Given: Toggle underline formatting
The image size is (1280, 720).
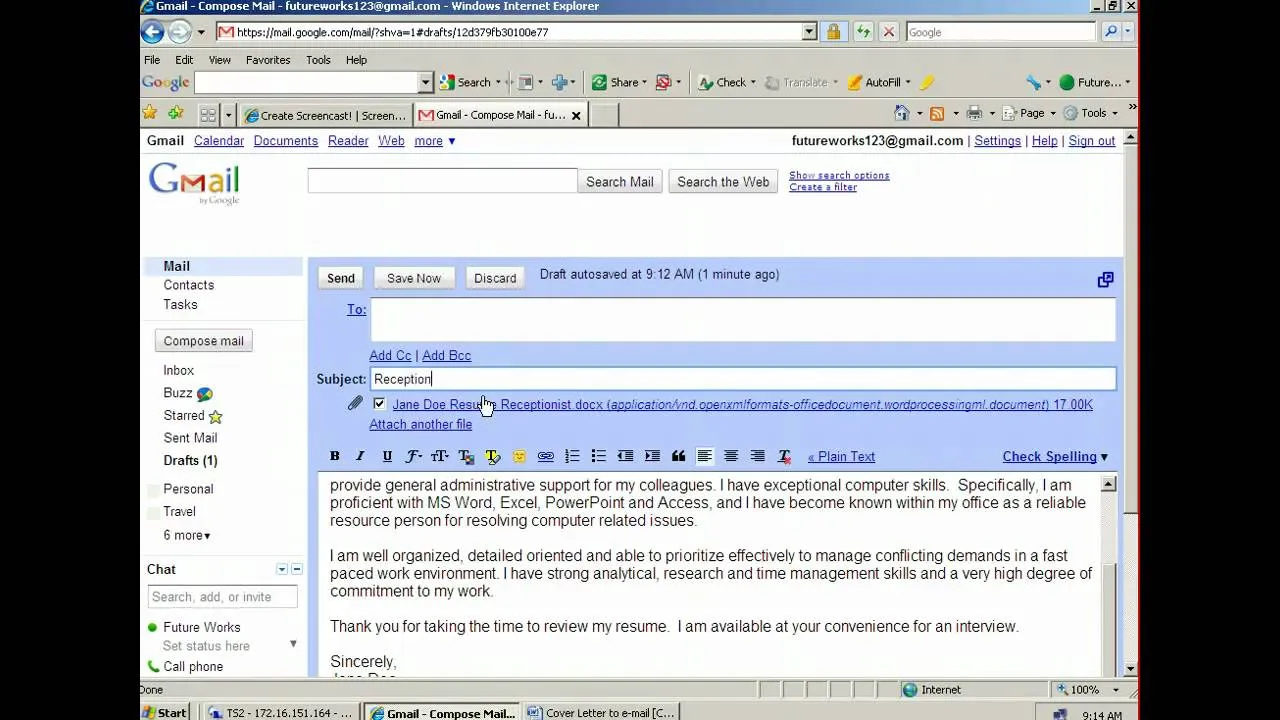Looking at the screenshot, I should (x=387, y=456).
